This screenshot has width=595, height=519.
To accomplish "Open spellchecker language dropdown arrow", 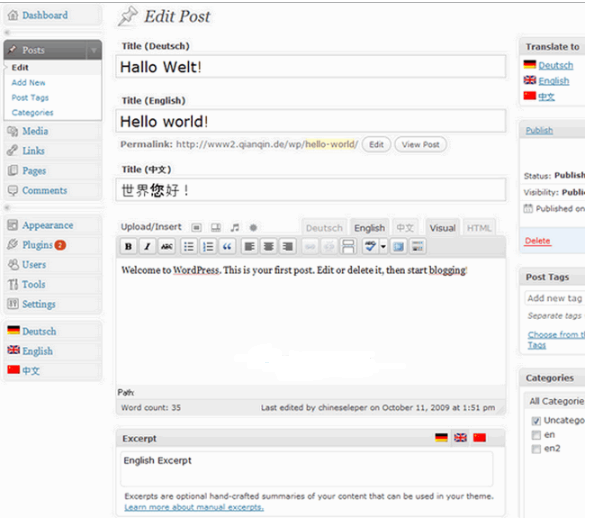I will (x=383, y=247).
